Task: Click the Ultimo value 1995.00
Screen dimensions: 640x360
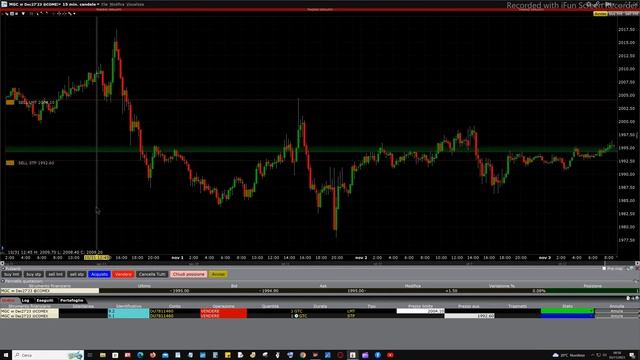Action: coord(180,291)
